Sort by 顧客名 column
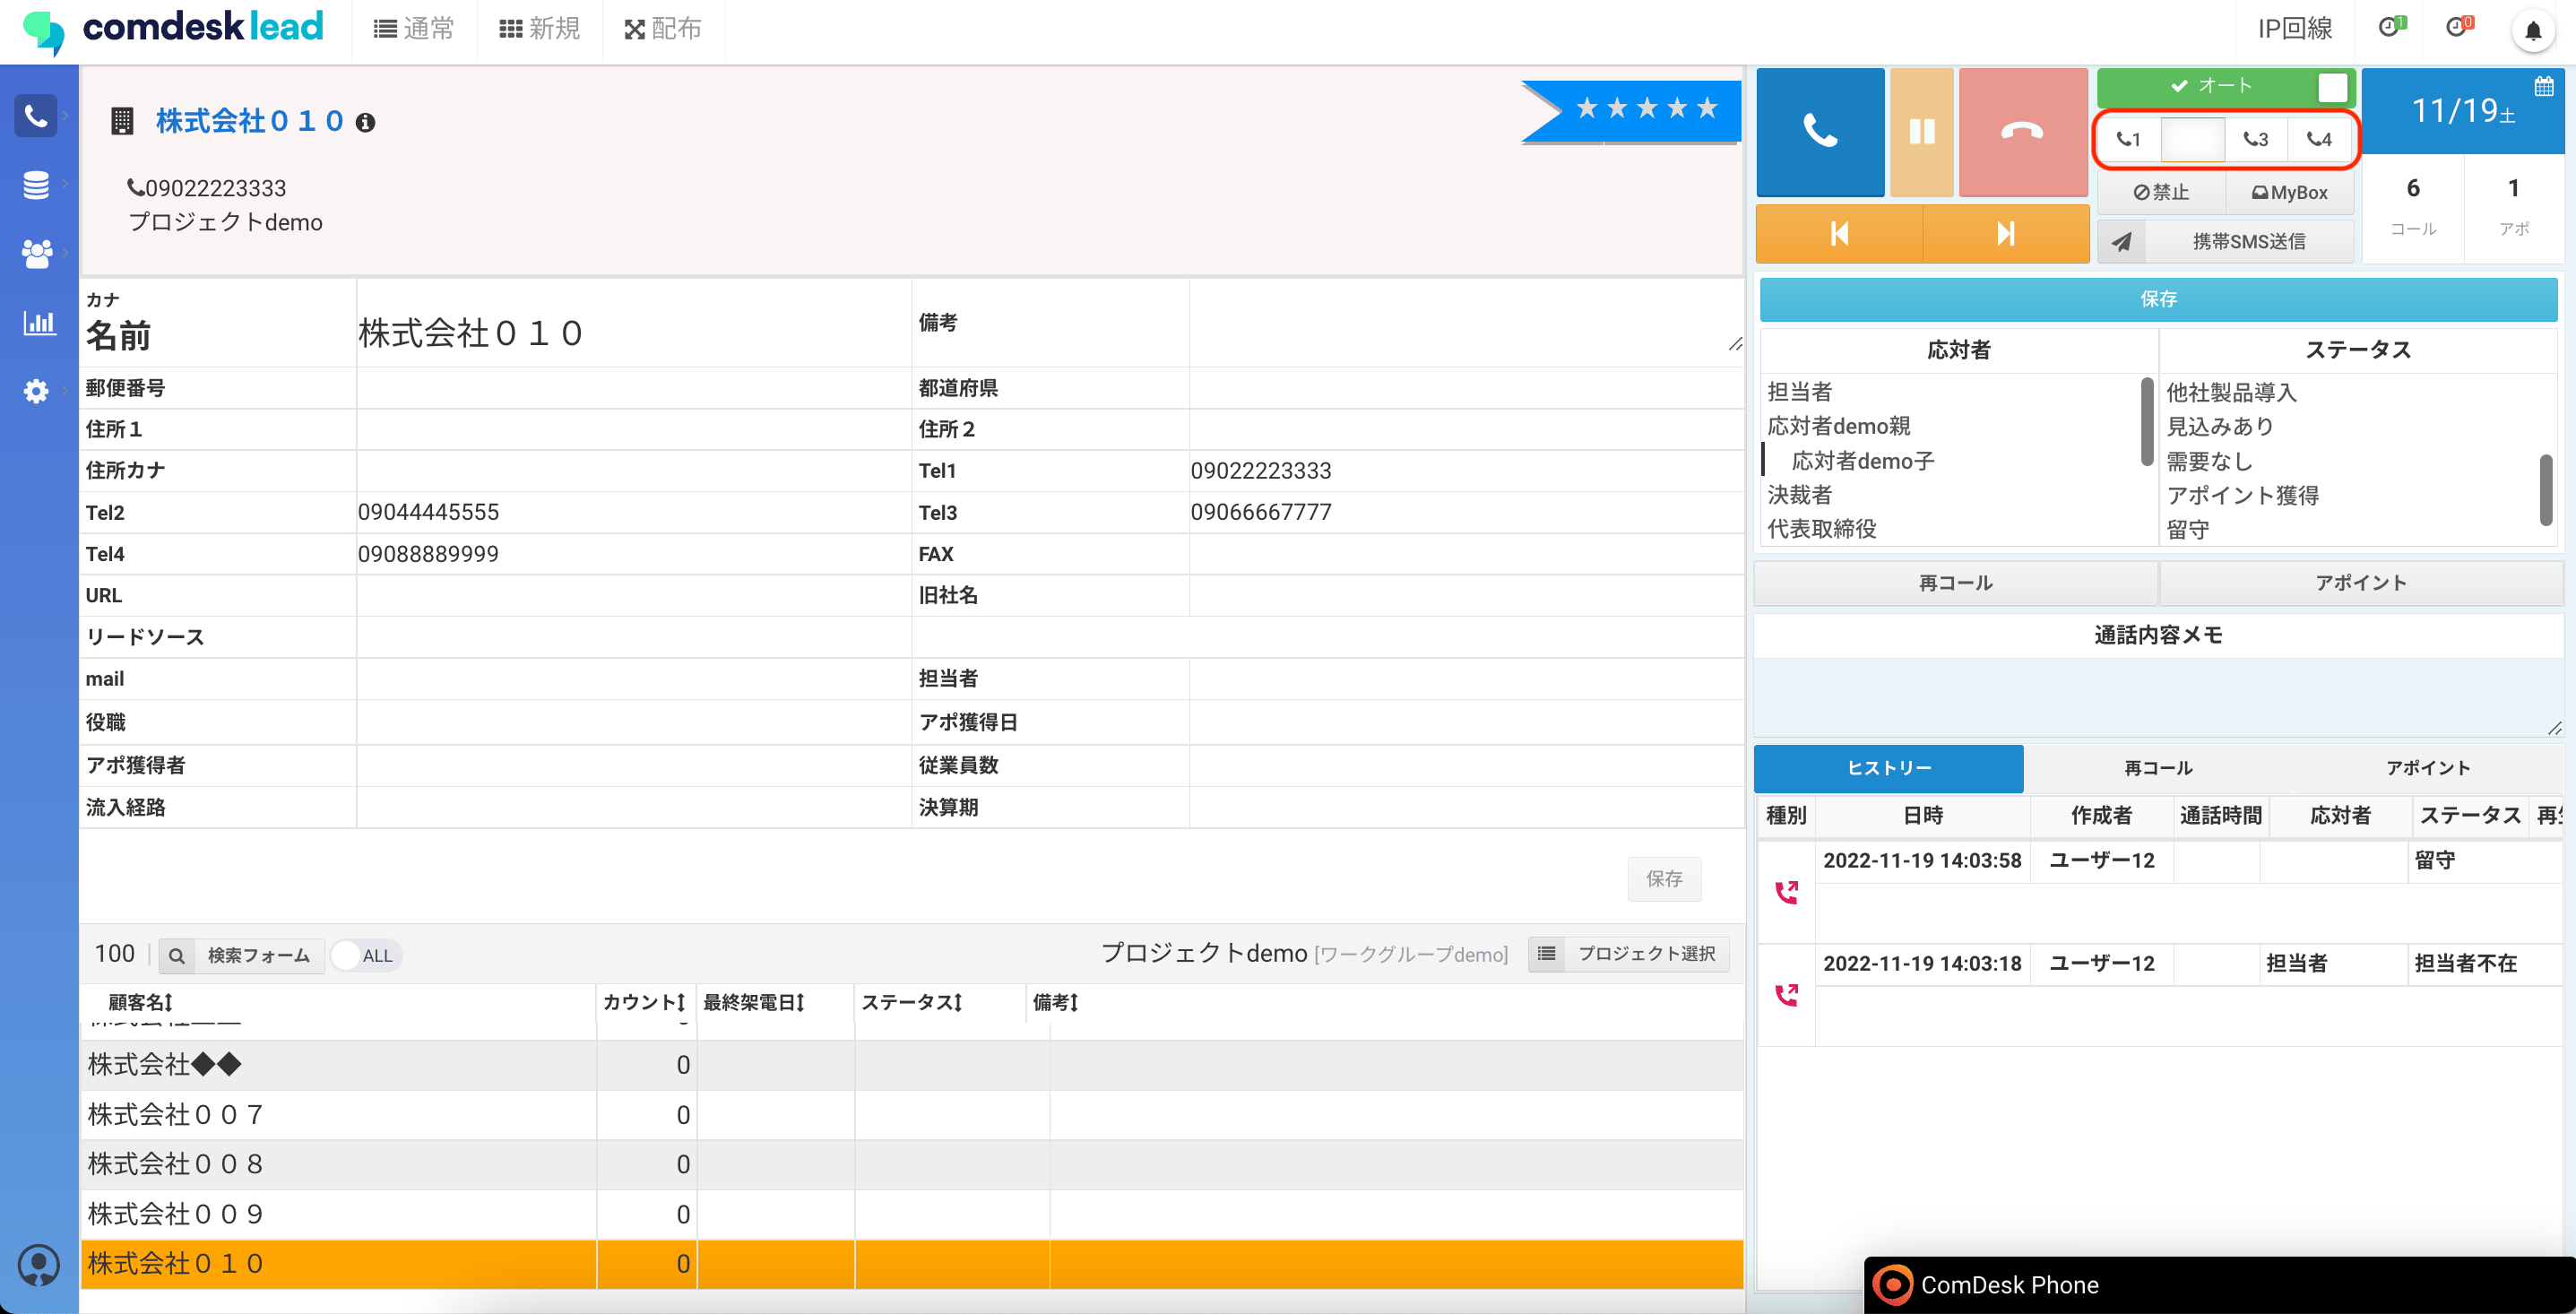 click(140, 1002)
